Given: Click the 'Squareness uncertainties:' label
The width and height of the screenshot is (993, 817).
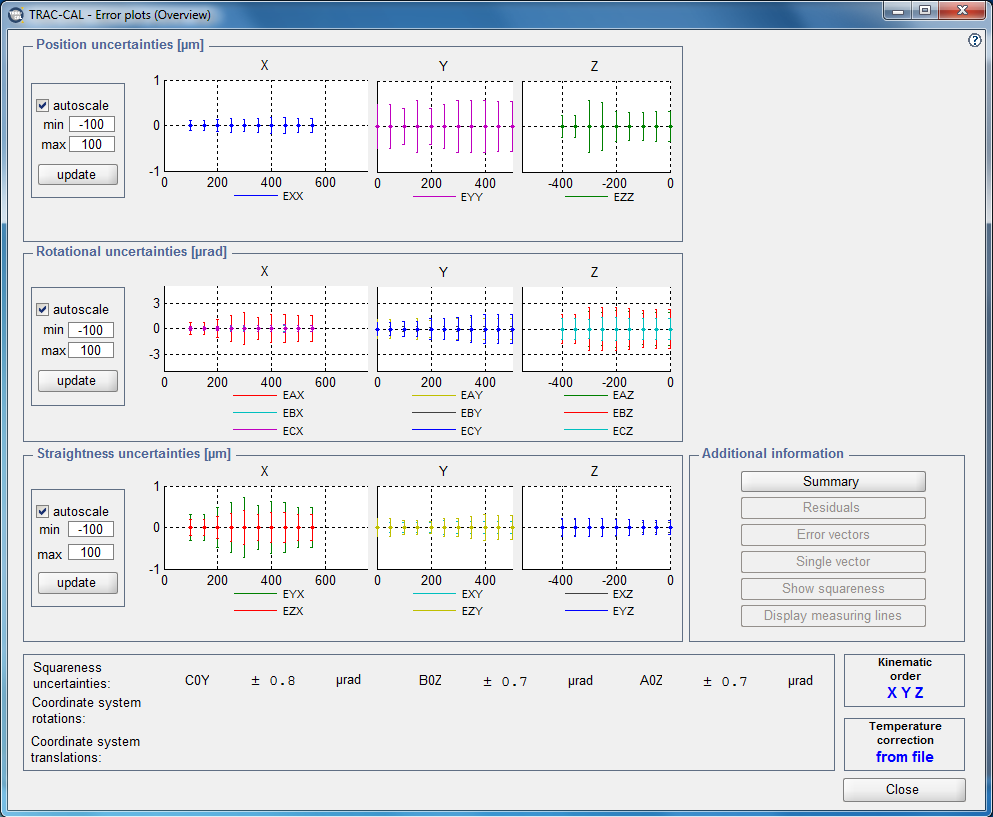Looking at the screenshot, I should 72,676.
